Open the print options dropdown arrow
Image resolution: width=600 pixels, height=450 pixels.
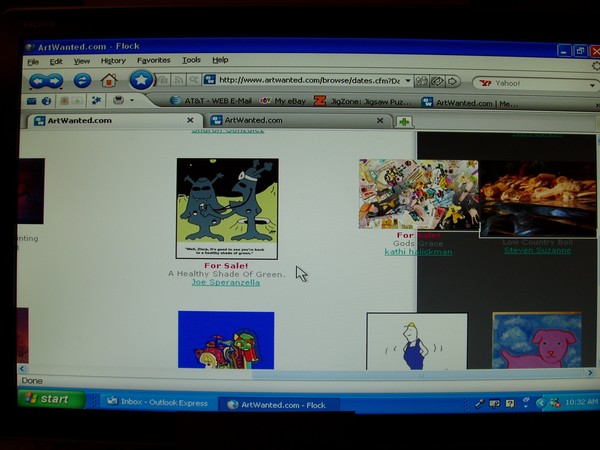[132, 100]
